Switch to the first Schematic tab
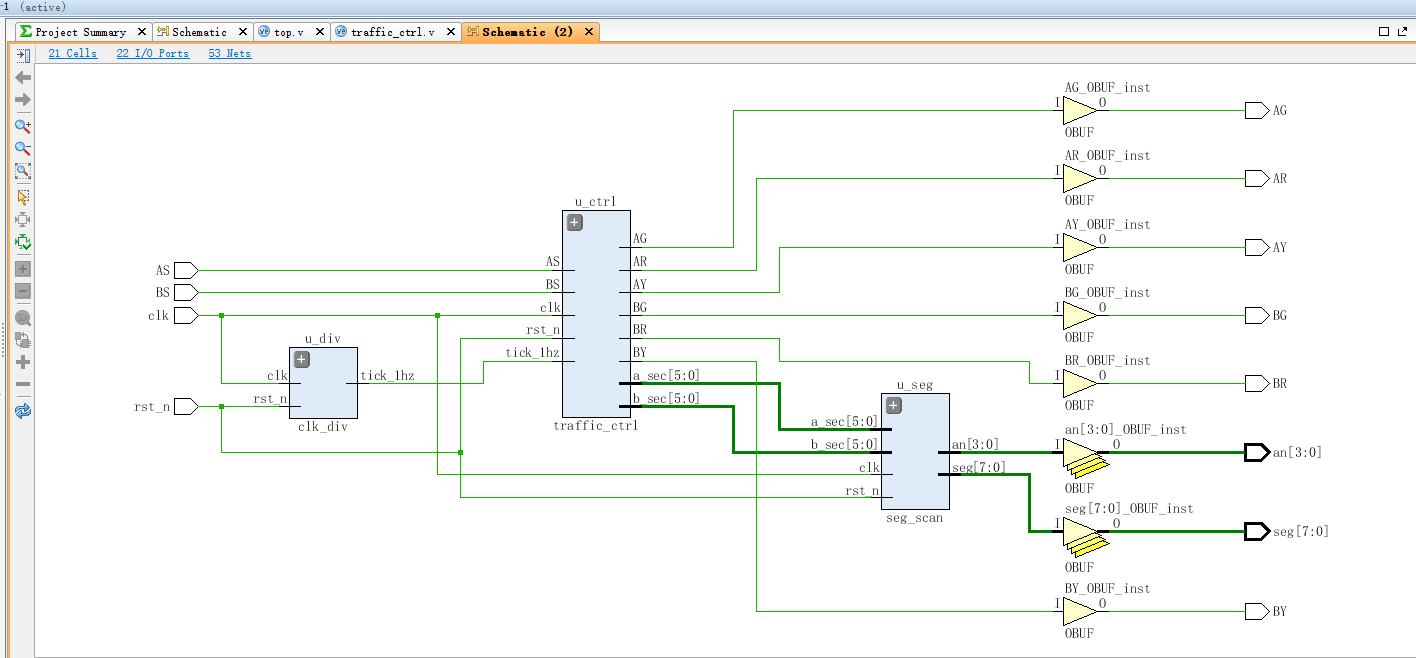The width and height of the screenshot is (1416, 658). 199,32
